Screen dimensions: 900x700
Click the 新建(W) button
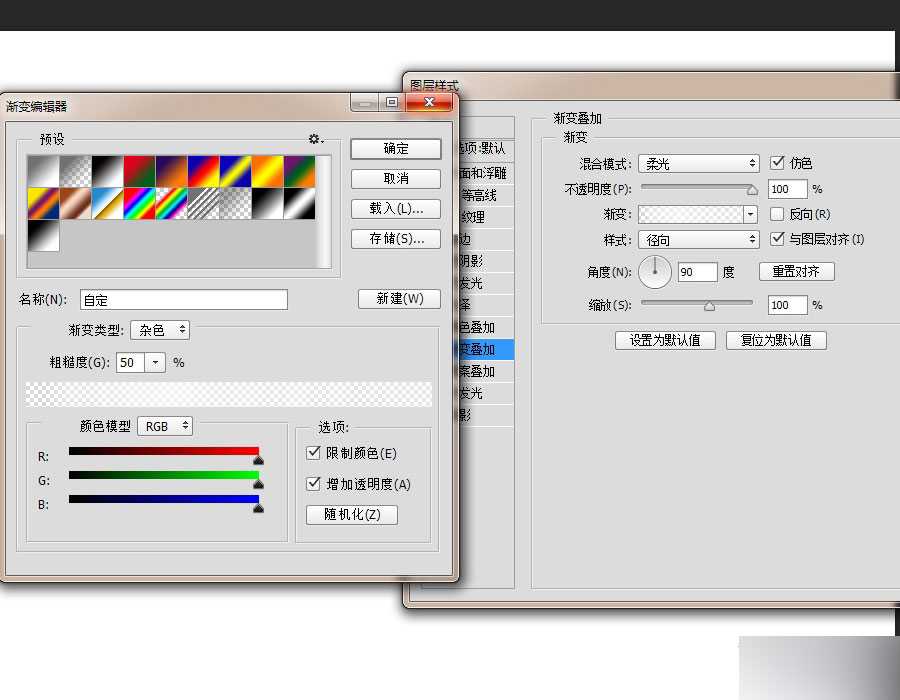pyautogui.click(x=399, y=298)
